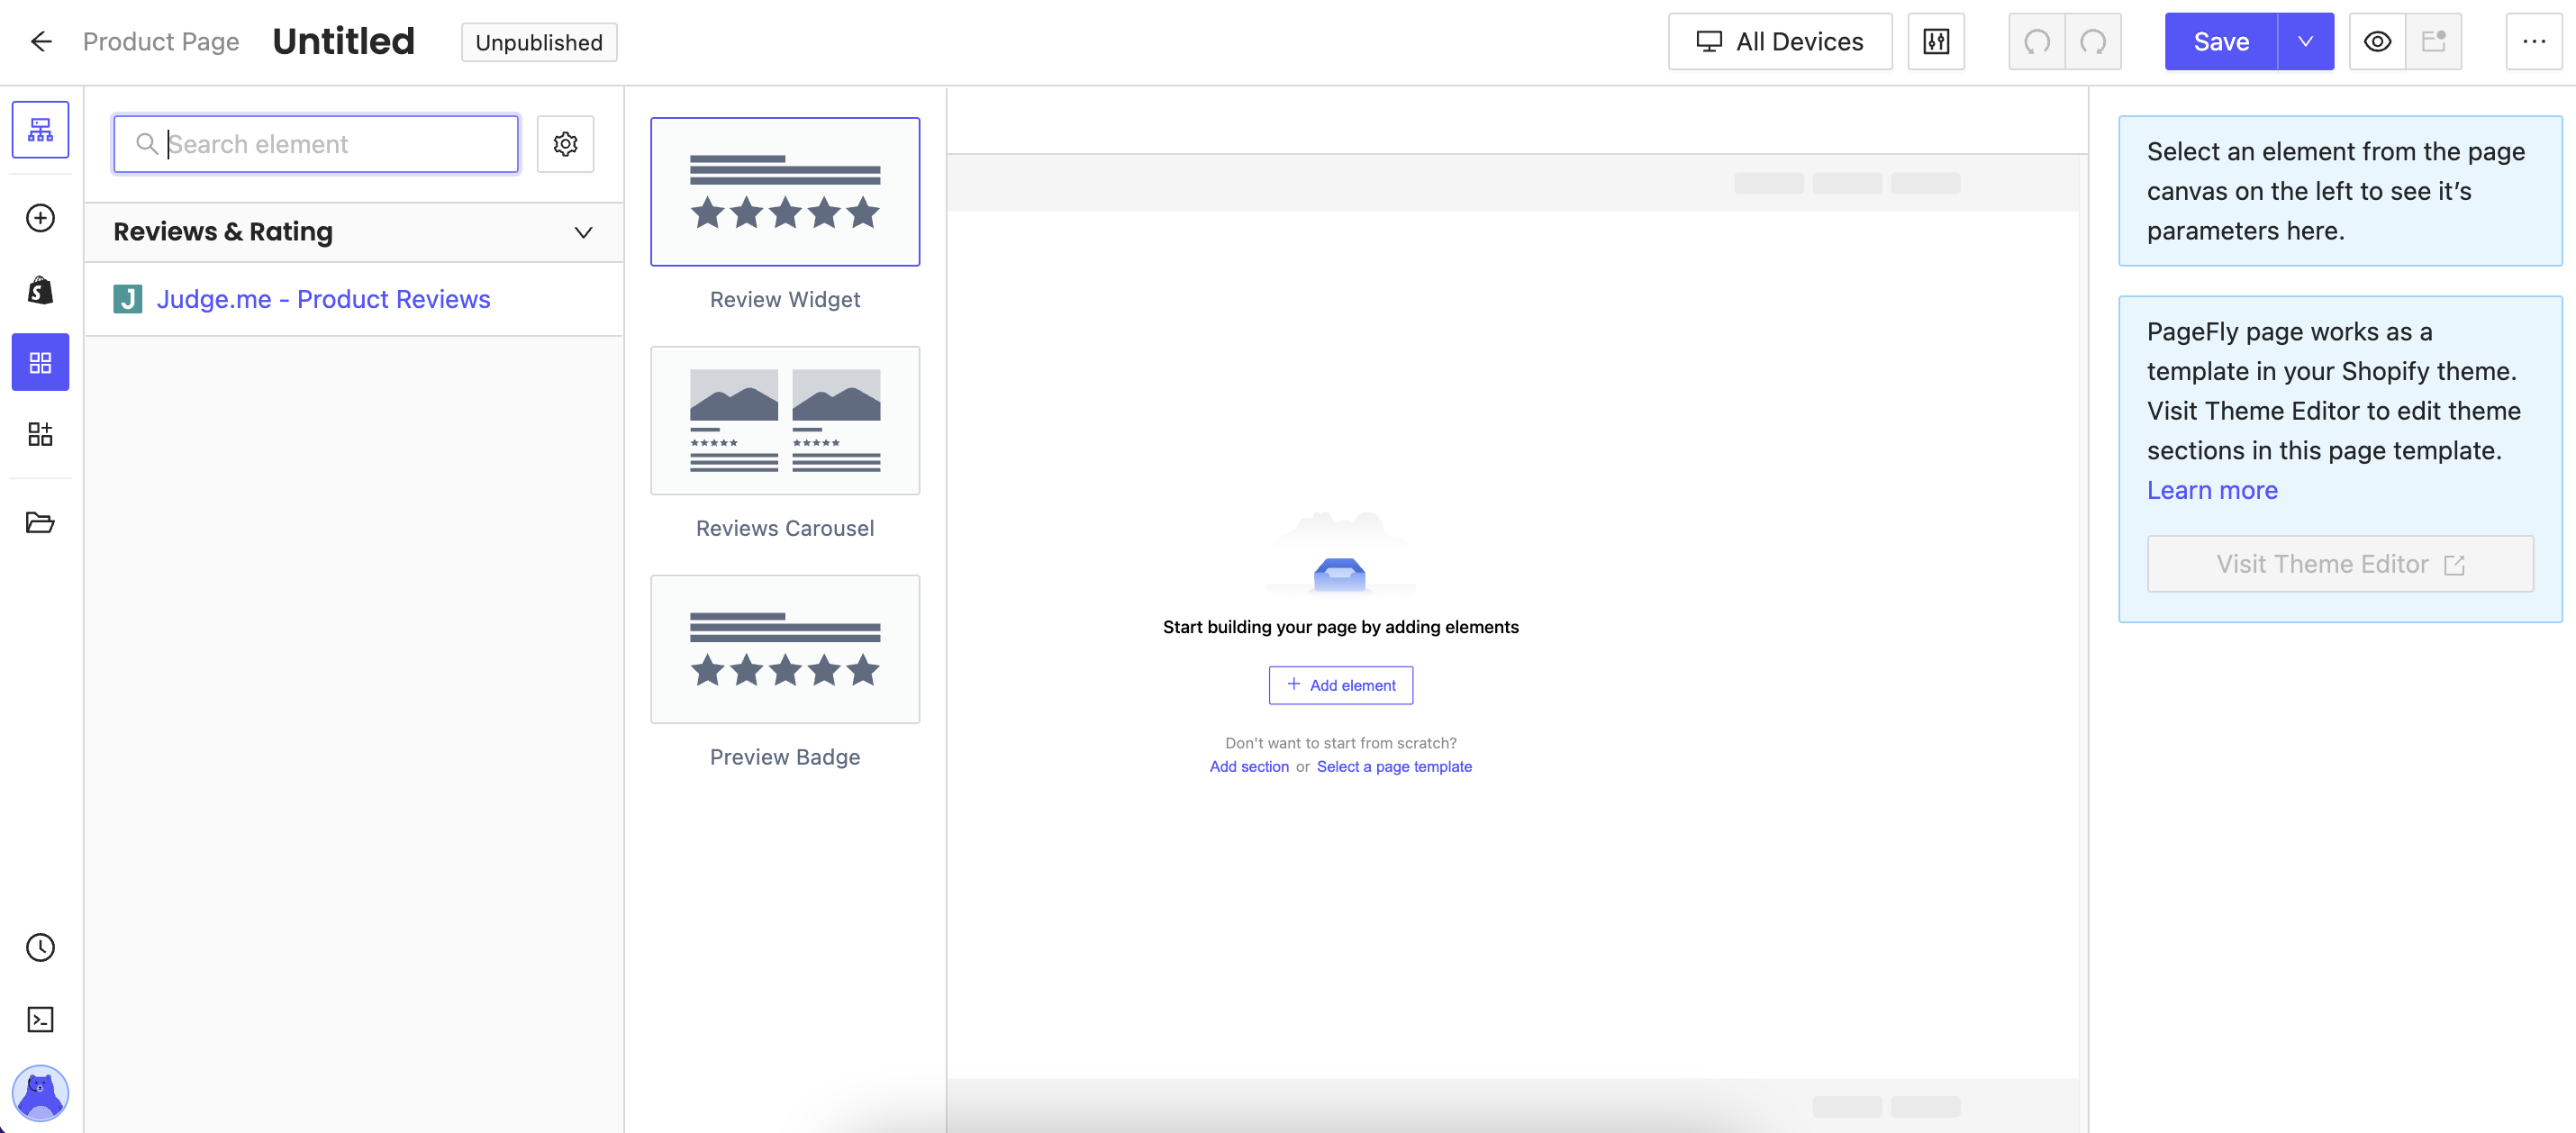This screenshot has height=1133, width=2576.
Task: Click the Learn more link
Action: 2211,490
